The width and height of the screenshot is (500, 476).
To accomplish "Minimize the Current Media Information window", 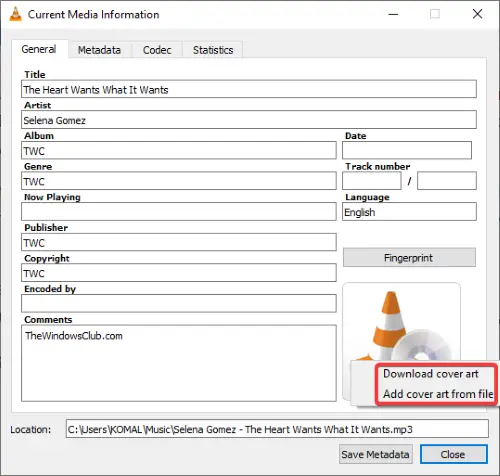I will (393, 14).
